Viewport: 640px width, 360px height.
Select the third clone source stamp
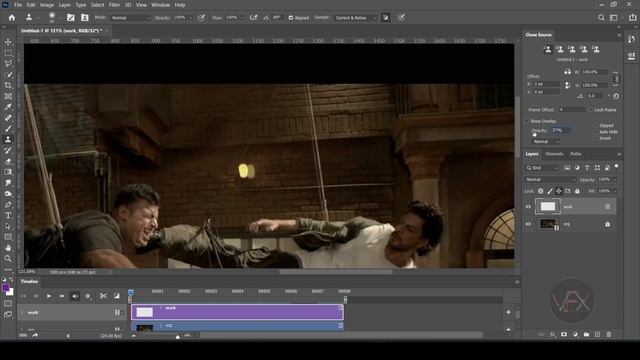coord(572,49)
